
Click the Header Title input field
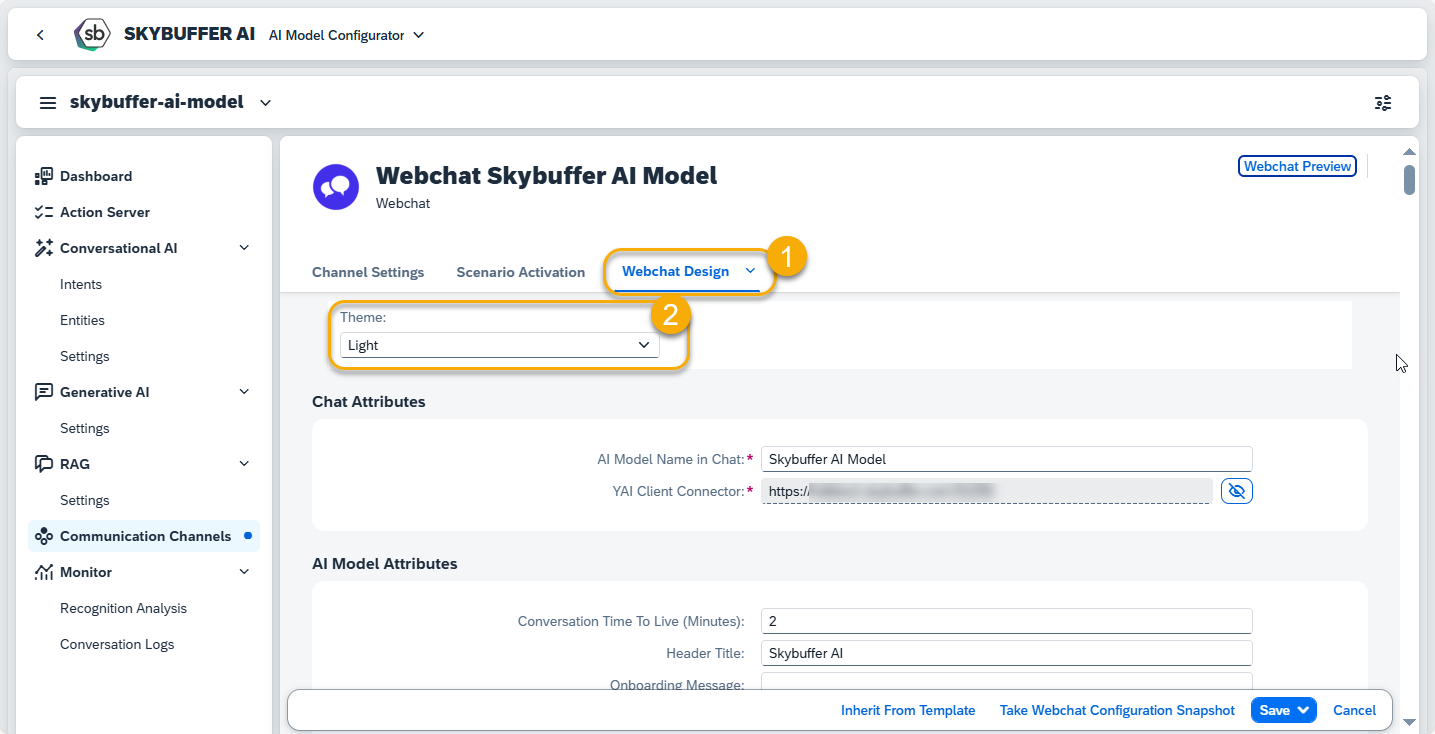(x=1006, y=653)
